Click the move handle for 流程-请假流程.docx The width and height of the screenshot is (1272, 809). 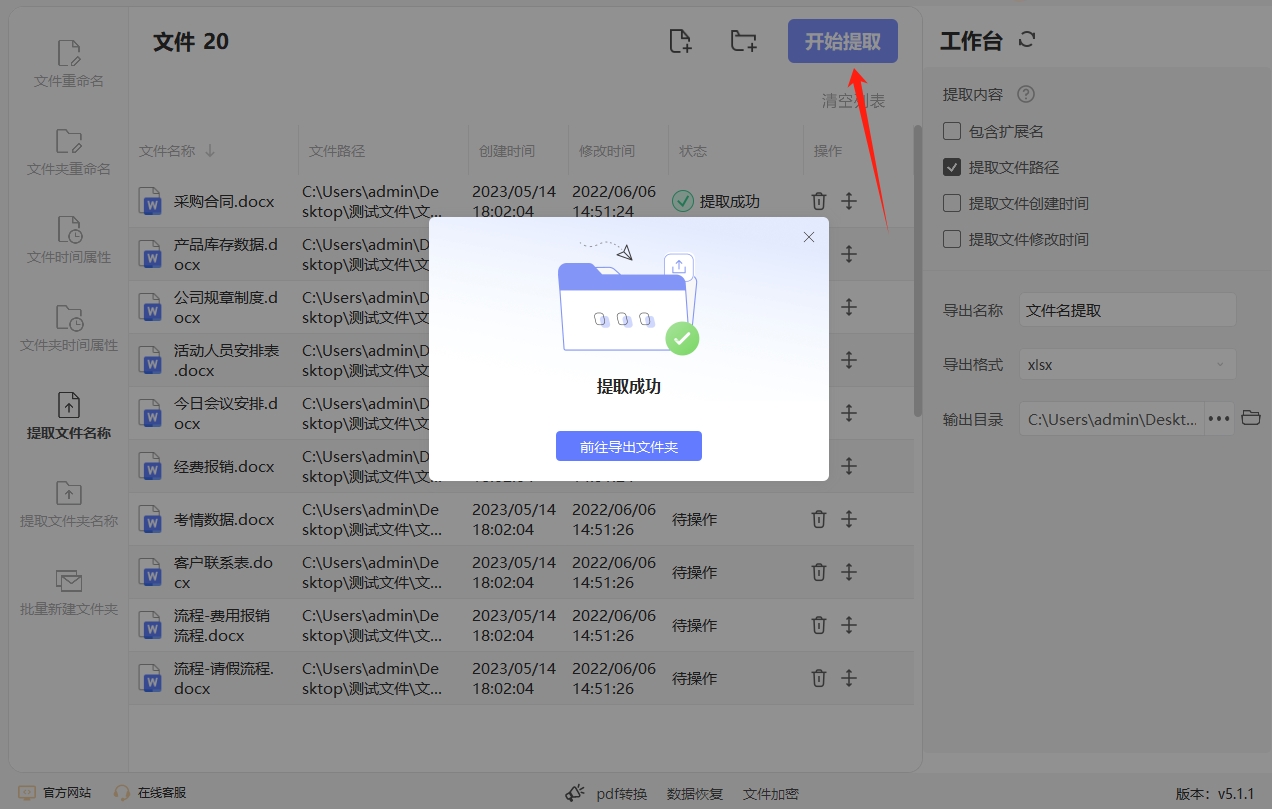(849, 678)
